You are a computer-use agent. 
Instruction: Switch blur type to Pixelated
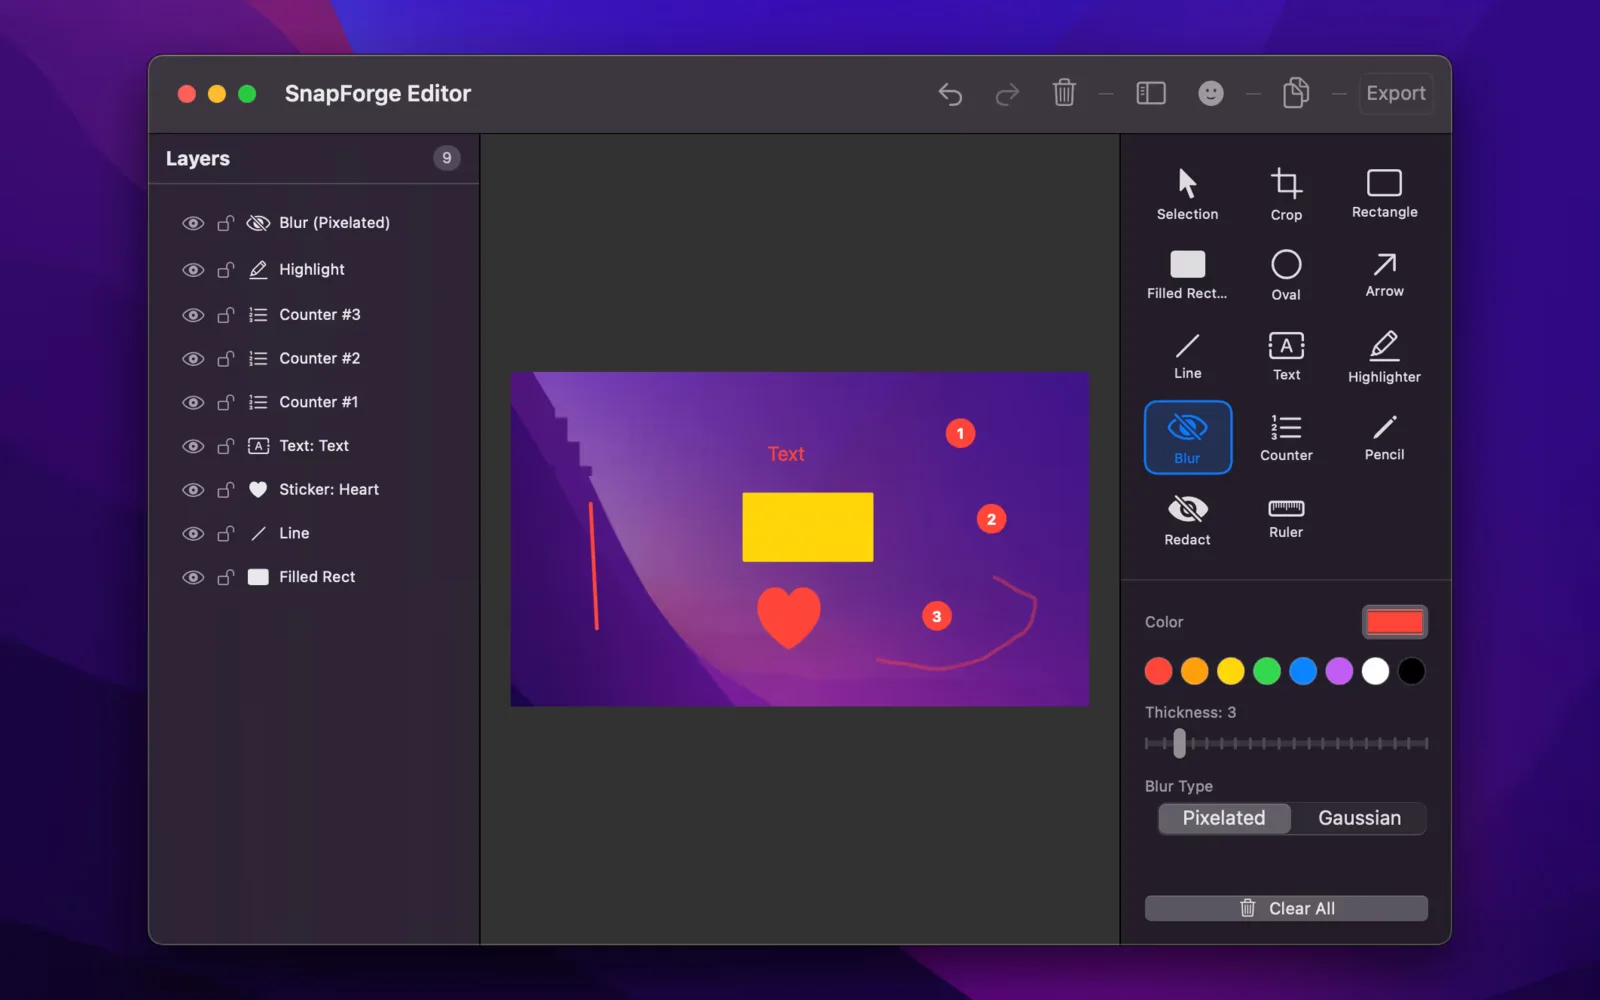click(1224, 818)
